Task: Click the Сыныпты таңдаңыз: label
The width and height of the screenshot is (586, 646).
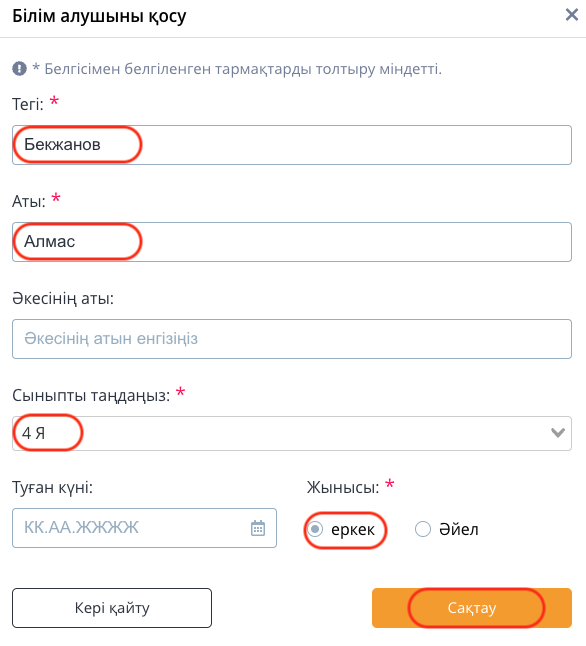Action: click(x=91, y=396)
